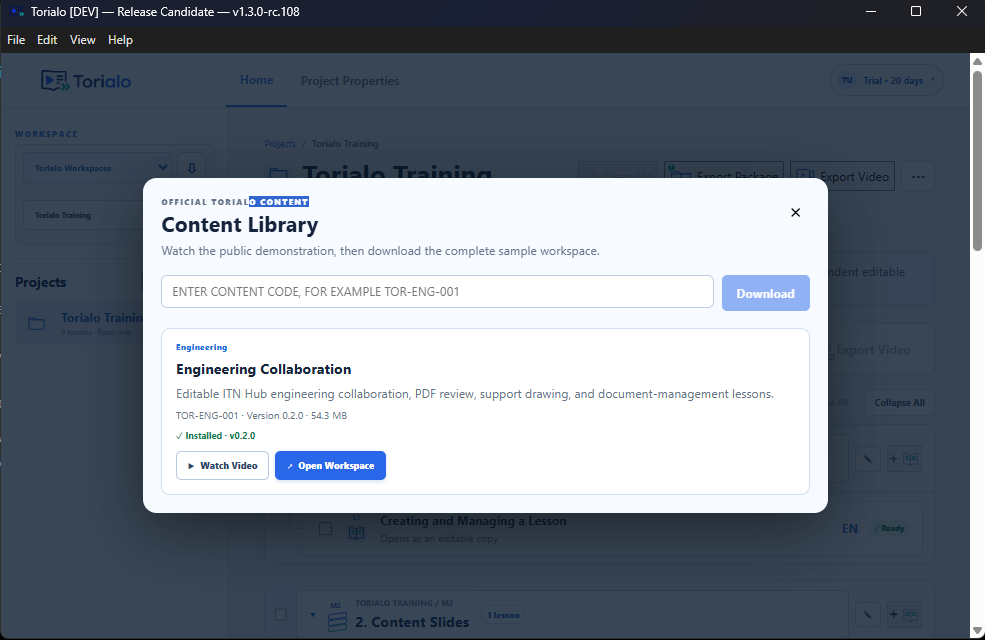Click the scrollbar up arrow
985x640 pixels.
(x=977, y=61)
